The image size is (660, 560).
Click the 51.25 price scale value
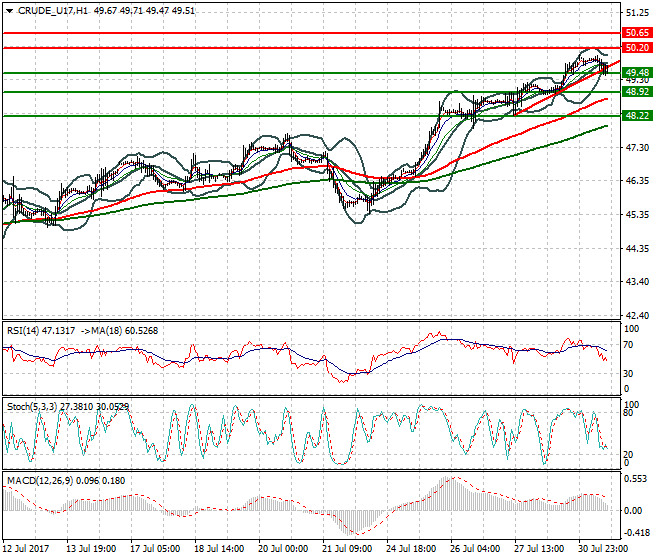637,13
